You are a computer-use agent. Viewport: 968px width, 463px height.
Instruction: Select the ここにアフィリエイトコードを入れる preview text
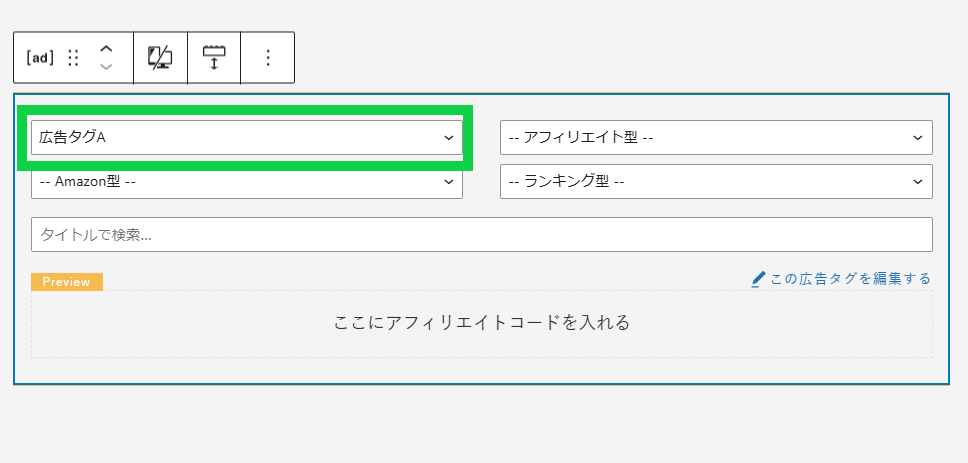click(482, 322)
